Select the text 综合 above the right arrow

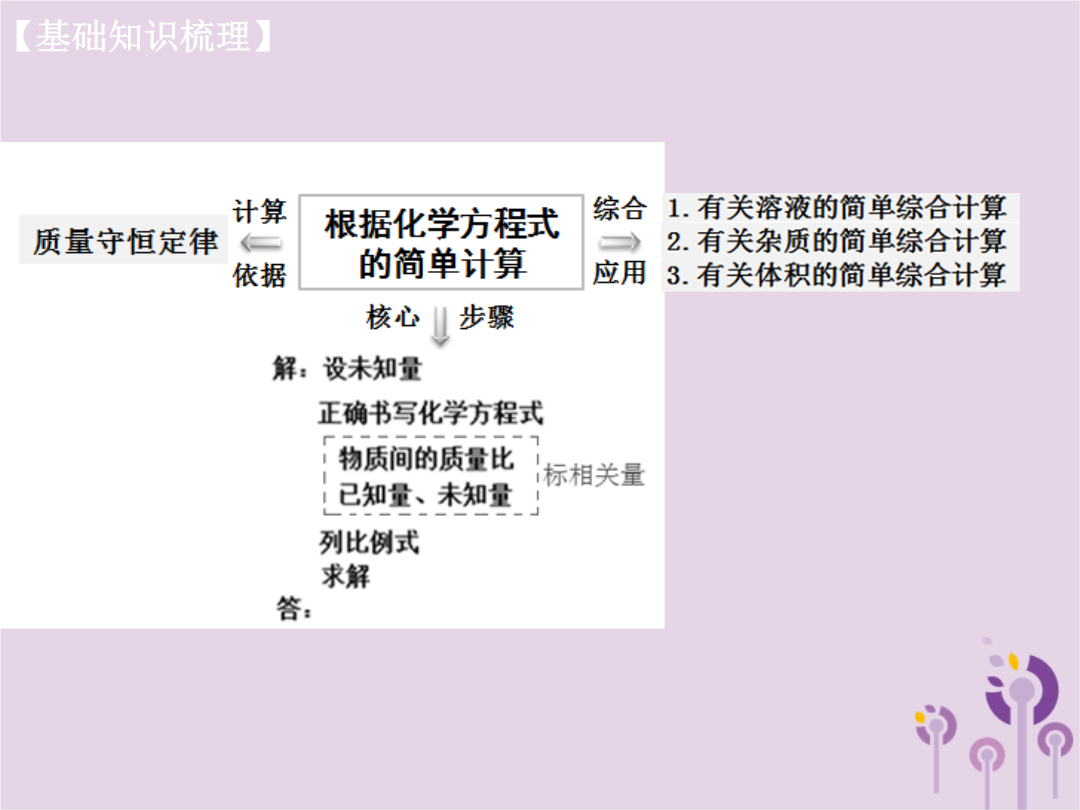pos(620,208)
